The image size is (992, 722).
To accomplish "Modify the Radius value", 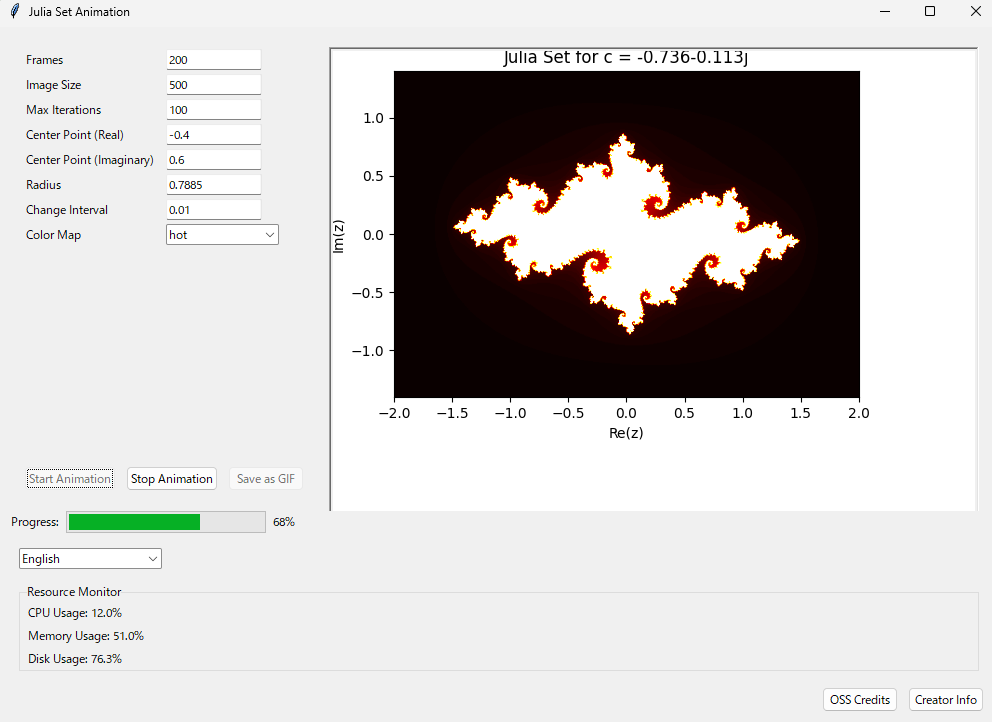I will coord(213,184).
